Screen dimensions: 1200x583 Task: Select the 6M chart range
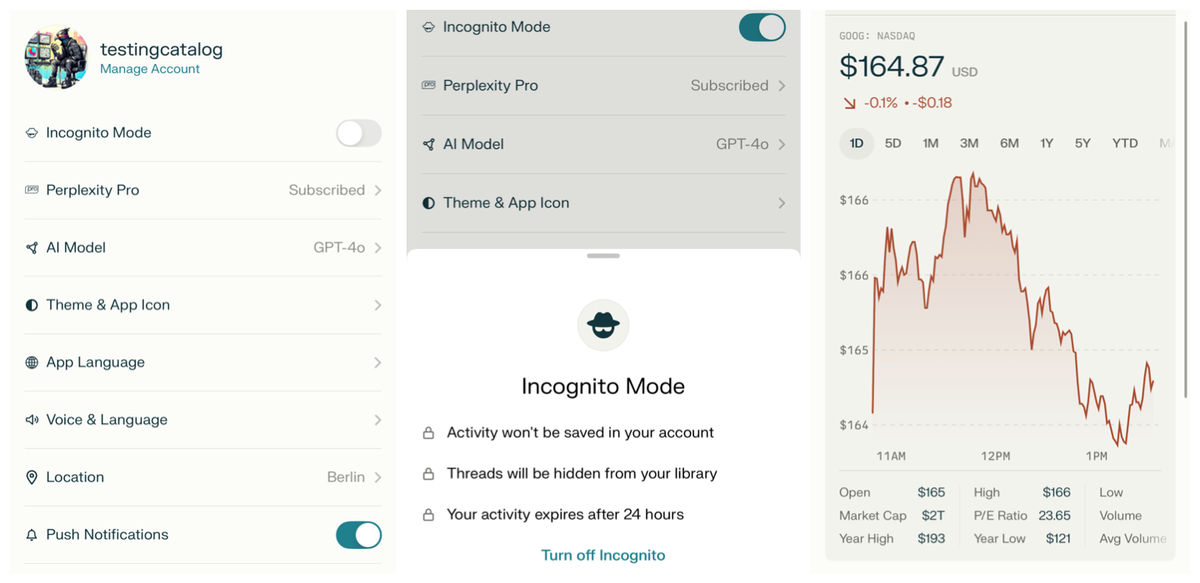click(x=1008, y=143)
